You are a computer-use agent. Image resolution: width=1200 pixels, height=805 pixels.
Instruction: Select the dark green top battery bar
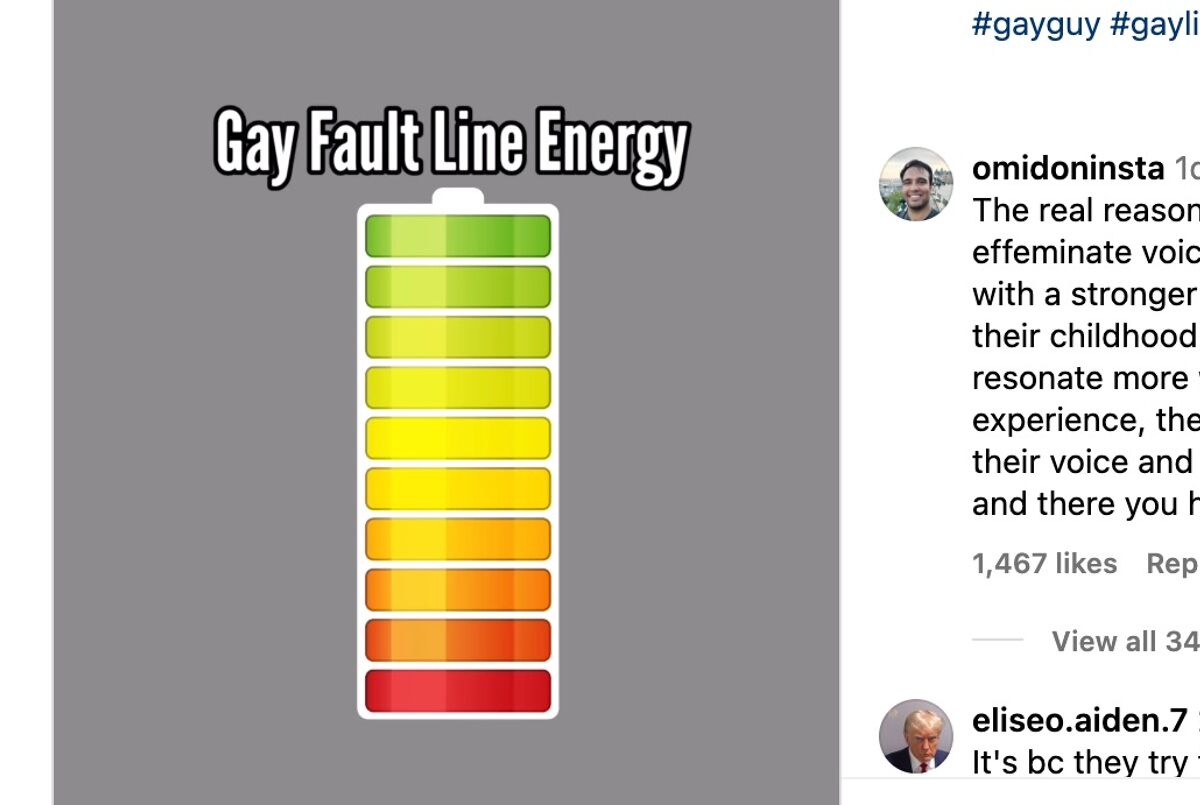458,236
